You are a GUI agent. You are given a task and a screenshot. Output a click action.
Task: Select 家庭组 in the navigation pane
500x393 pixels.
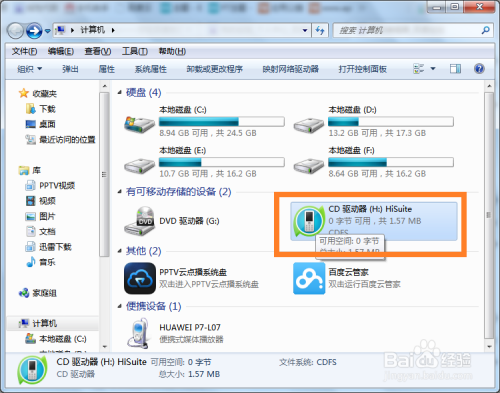pyautogui.click(x=44, y=293)
